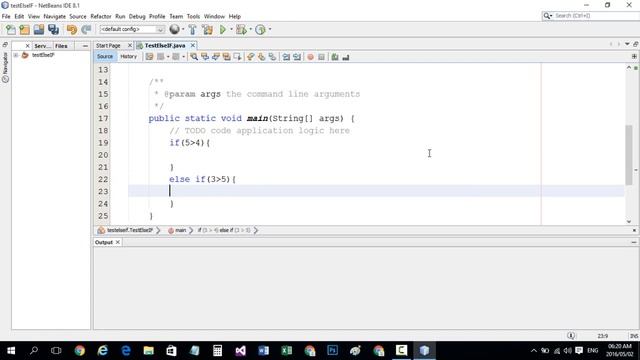Image resolution: width=640 pixels, height=360 pixels.
Task: Click the Windows Start button
Action: point(11,351)
